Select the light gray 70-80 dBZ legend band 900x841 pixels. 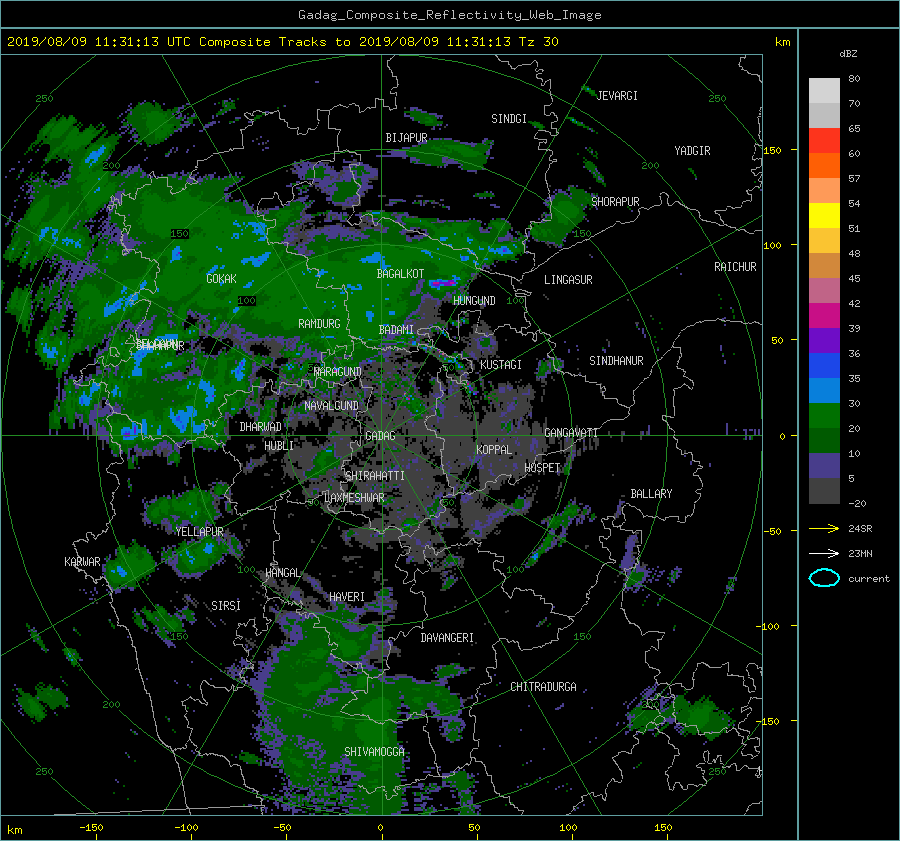click(x=824, y=90)
